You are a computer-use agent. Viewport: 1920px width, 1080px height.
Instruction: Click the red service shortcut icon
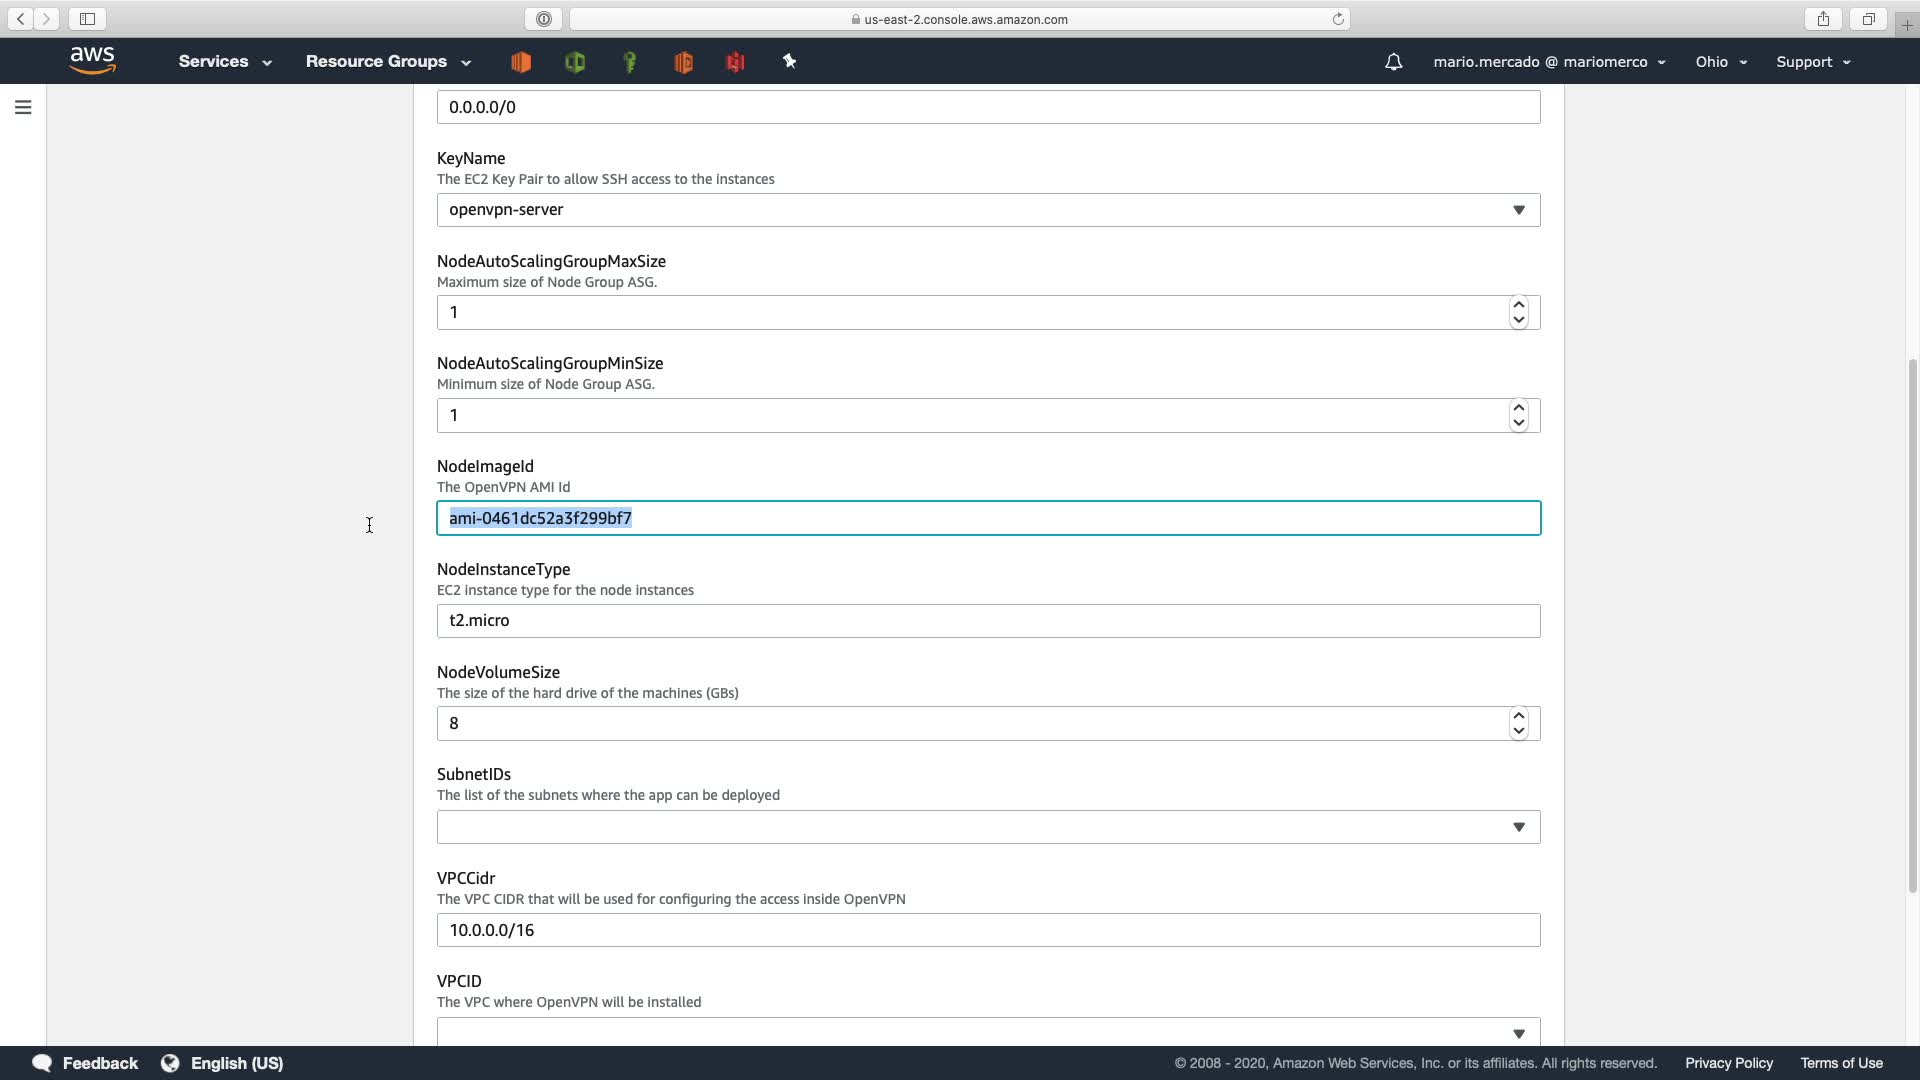coord(735,62)
